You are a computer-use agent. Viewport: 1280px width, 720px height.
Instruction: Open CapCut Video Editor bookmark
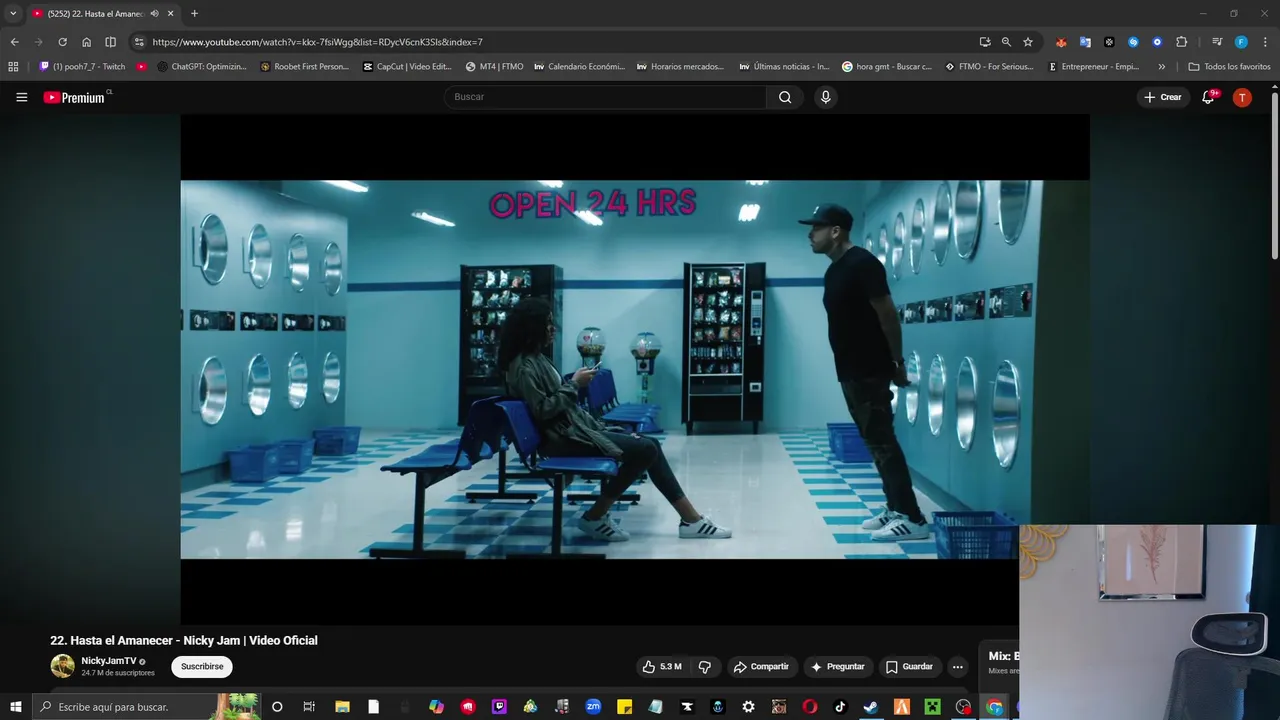point(407,67)
